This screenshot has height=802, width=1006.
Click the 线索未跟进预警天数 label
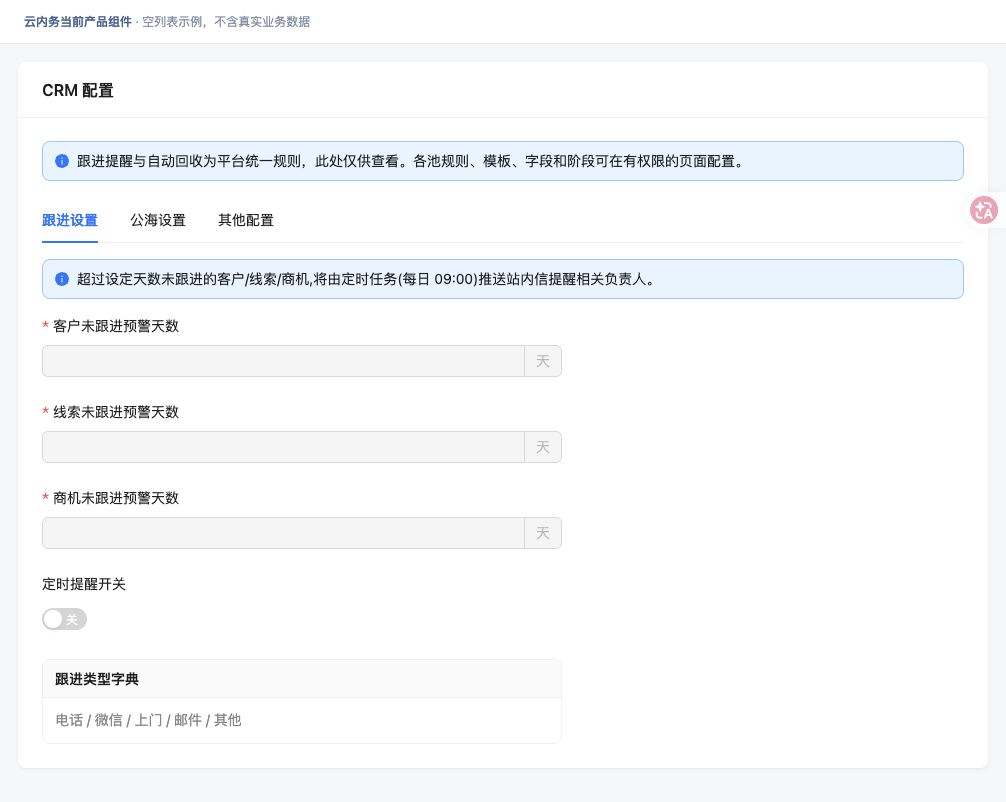tap(116, 412)
